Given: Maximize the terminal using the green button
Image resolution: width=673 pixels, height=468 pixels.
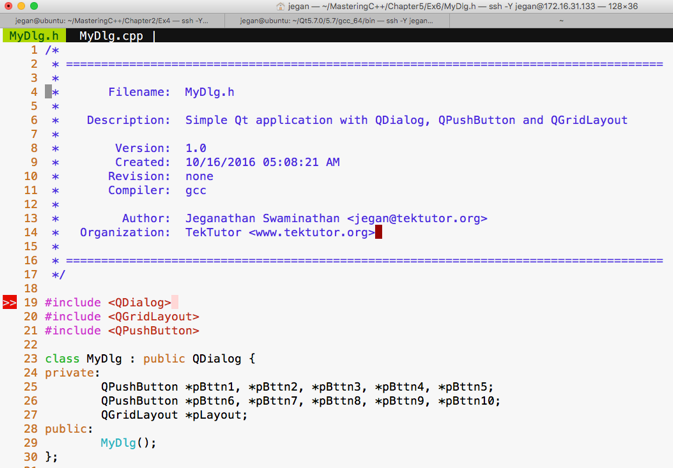Looking at the screenshot, I should 34,6.
